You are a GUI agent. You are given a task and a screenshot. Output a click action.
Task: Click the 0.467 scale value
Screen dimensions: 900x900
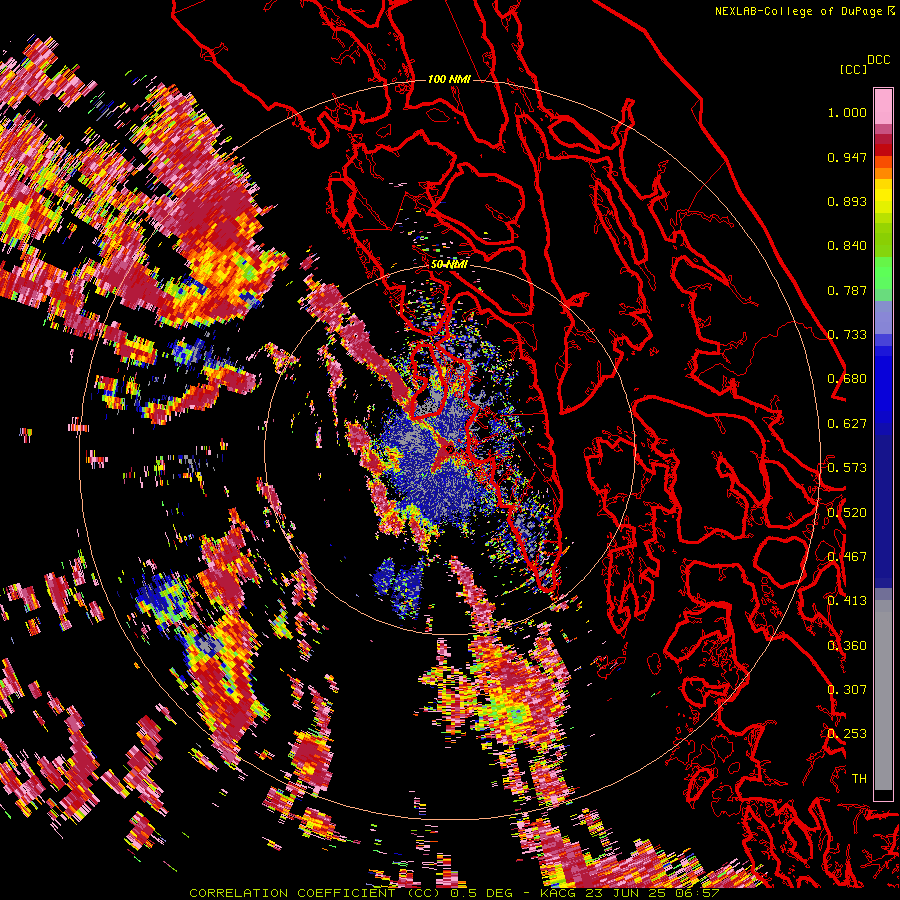(x=847, y=557)
